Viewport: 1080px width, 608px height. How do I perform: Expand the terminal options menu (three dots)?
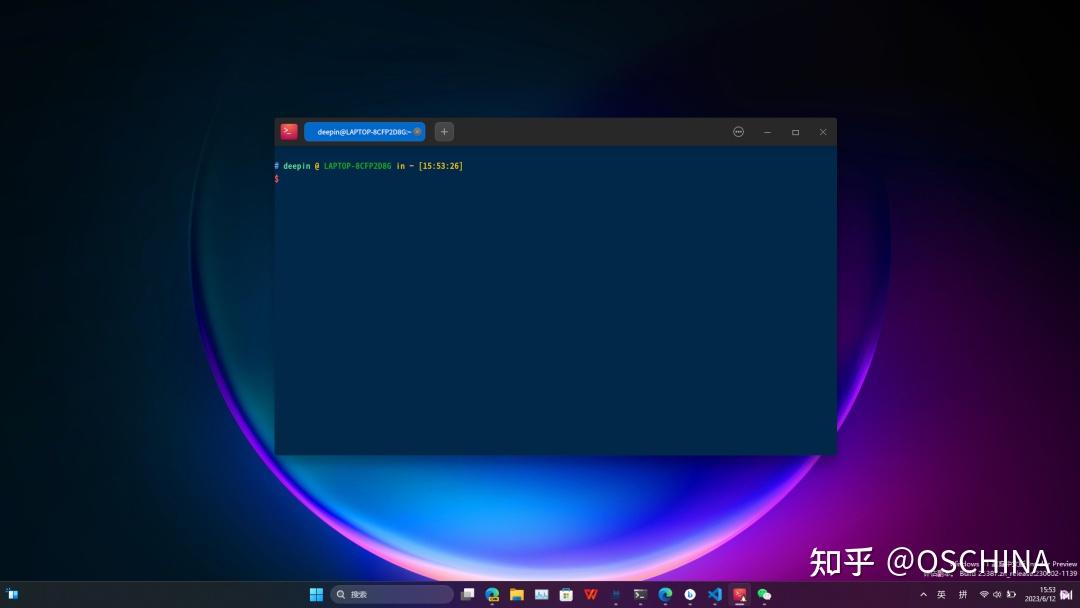click(738, 131)
